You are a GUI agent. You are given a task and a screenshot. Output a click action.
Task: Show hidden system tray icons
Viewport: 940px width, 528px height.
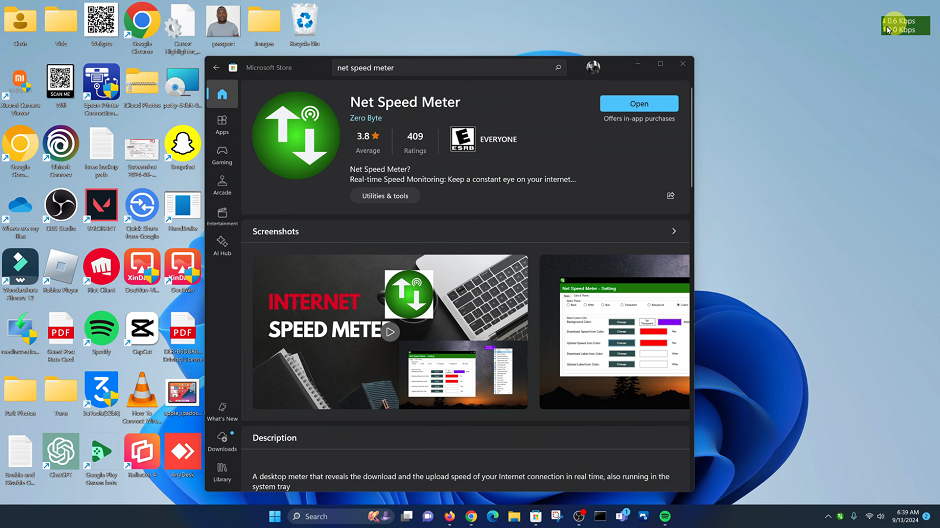click(828, 516)
